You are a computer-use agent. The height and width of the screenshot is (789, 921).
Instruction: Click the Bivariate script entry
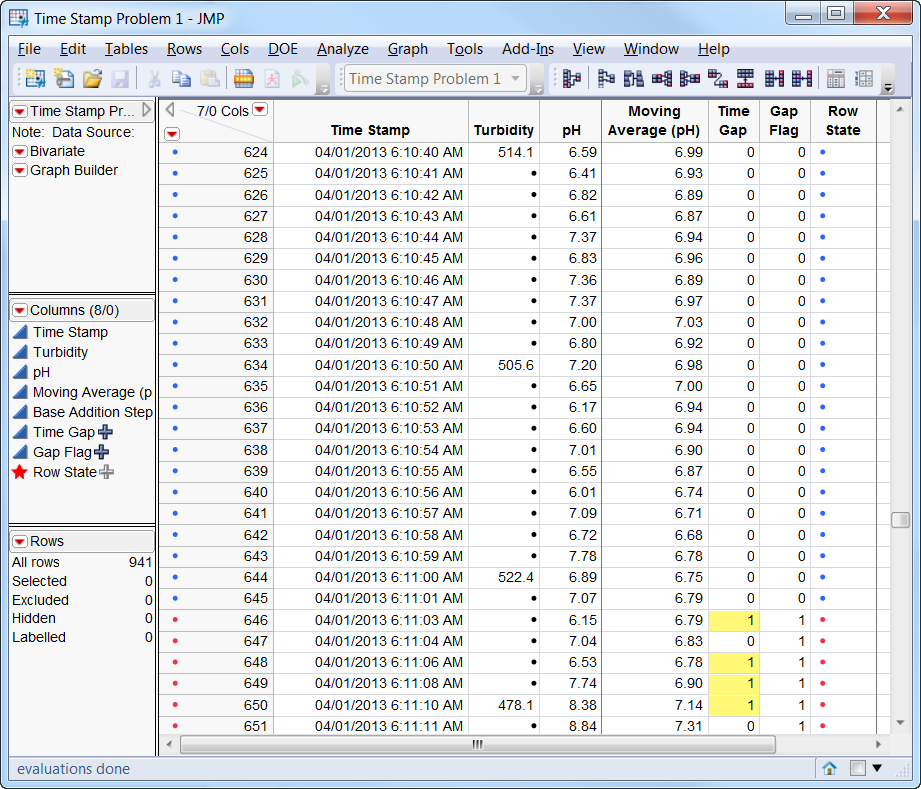pyautogui.click(x=56, y=151)
